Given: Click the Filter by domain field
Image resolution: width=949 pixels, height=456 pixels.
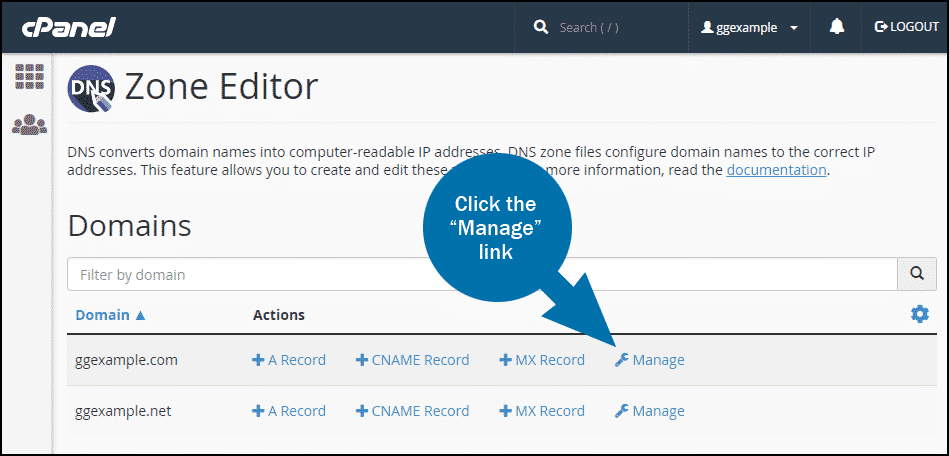Looking at the screenshot, I should tap(482, 274).
